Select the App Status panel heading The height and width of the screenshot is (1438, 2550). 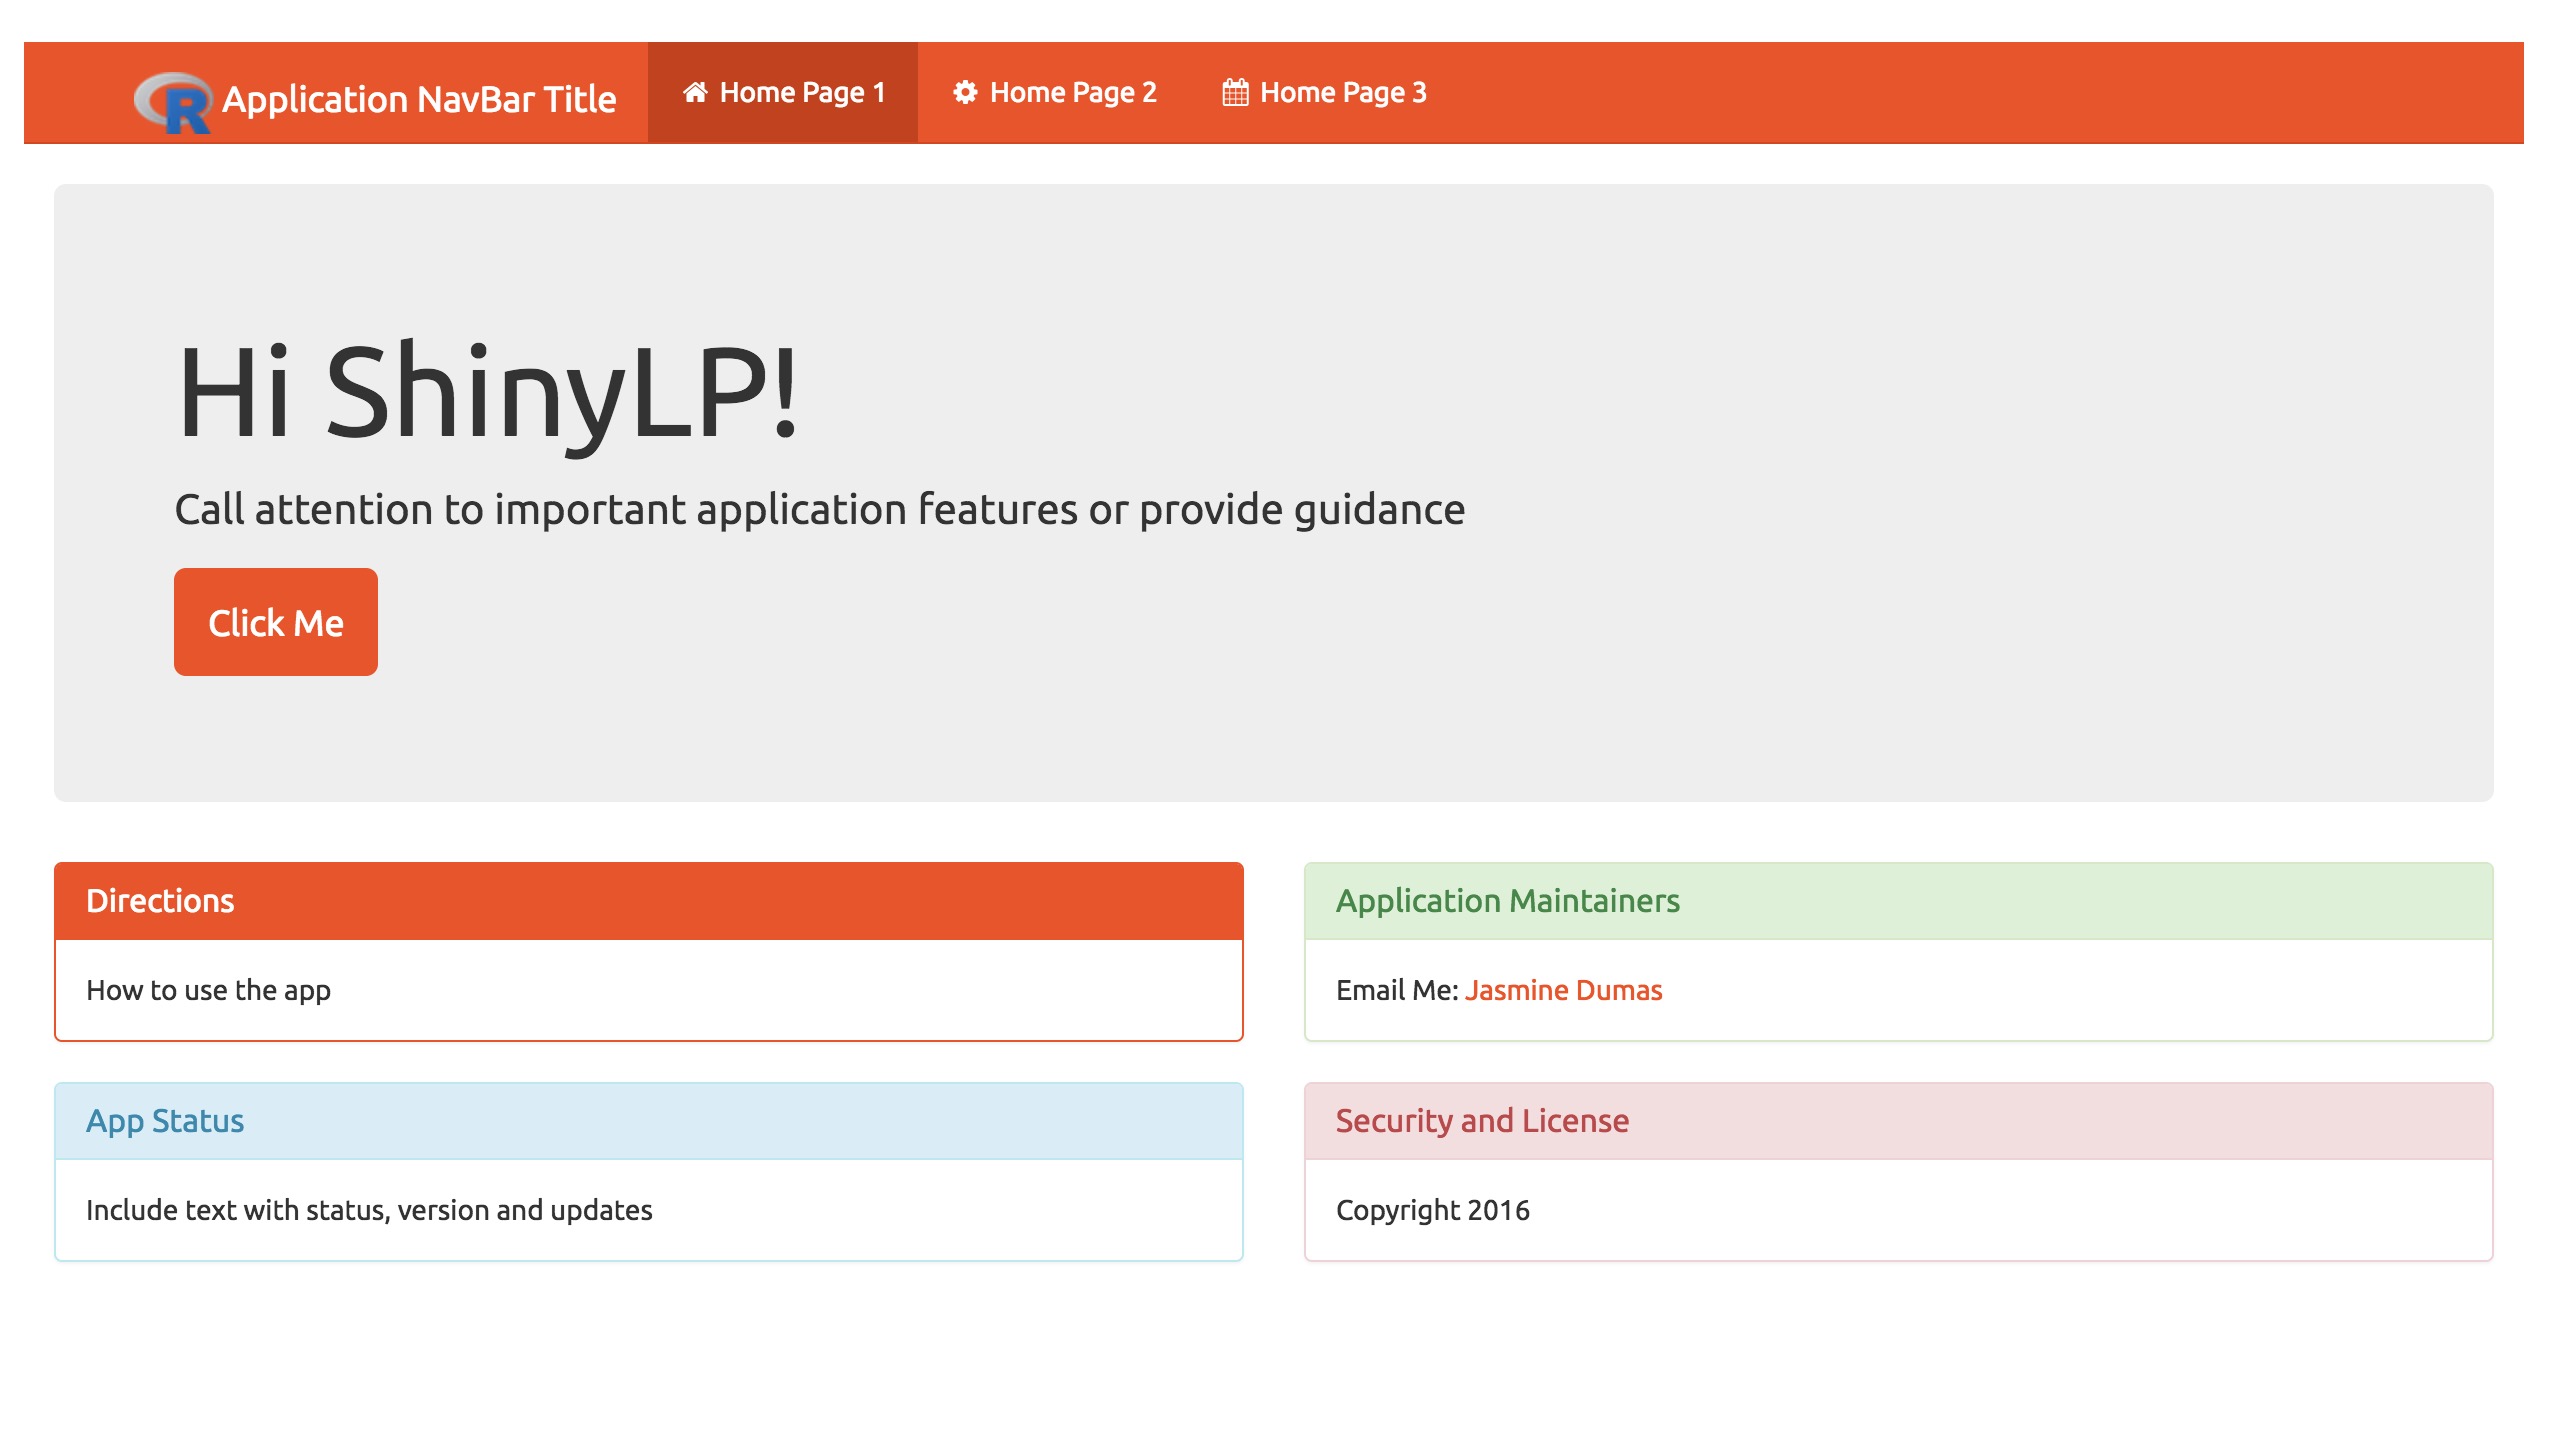[165, 1120]
